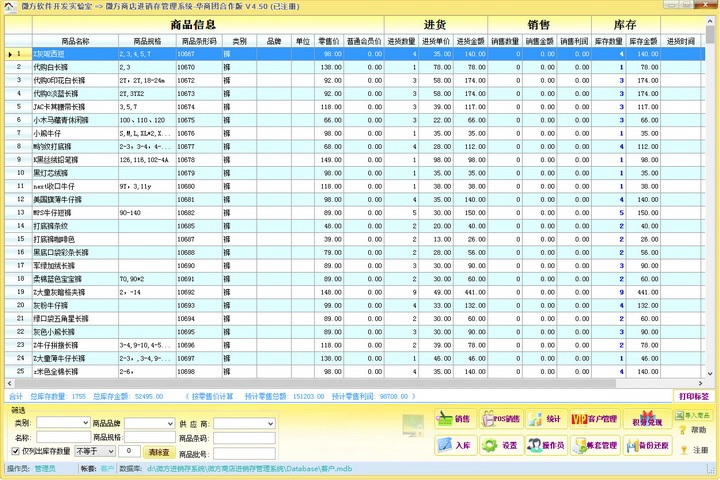Select row 20 灰粉牛仔裤
Screen dimensions: 720x480
[355, 305]
